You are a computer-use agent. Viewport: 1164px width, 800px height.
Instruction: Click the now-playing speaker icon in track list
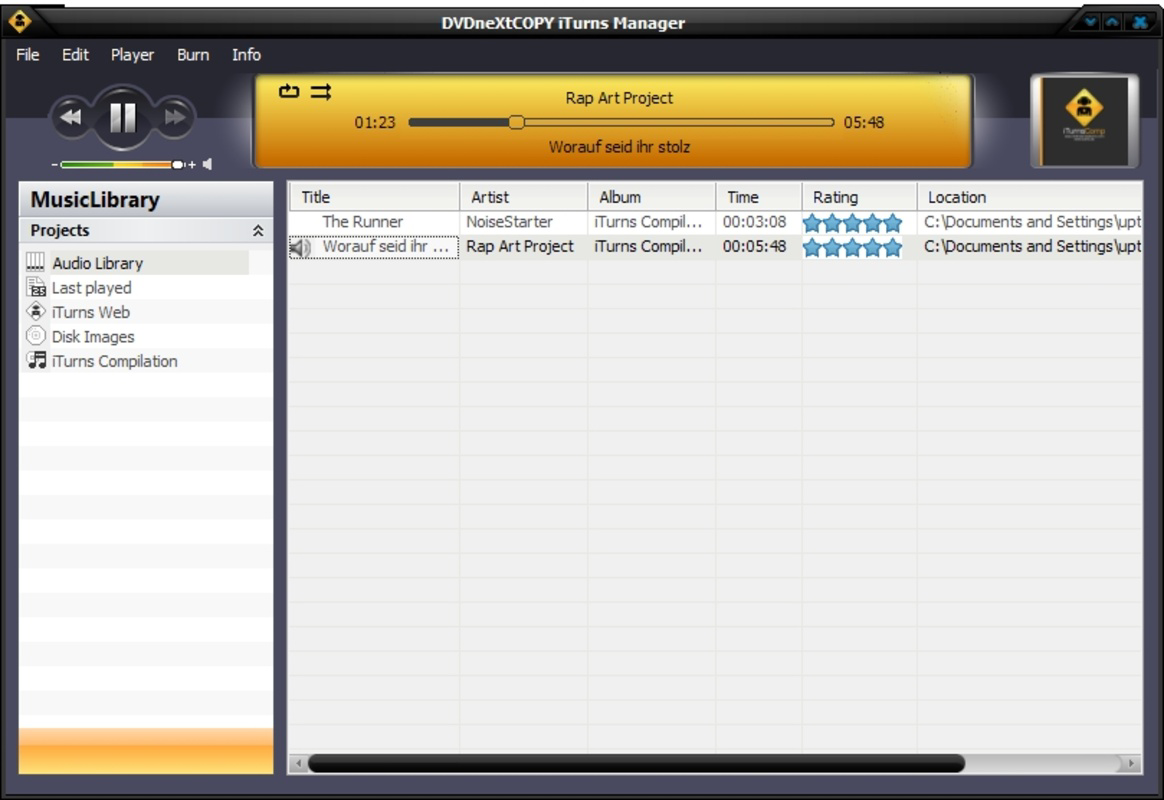[x=301, y=247]
